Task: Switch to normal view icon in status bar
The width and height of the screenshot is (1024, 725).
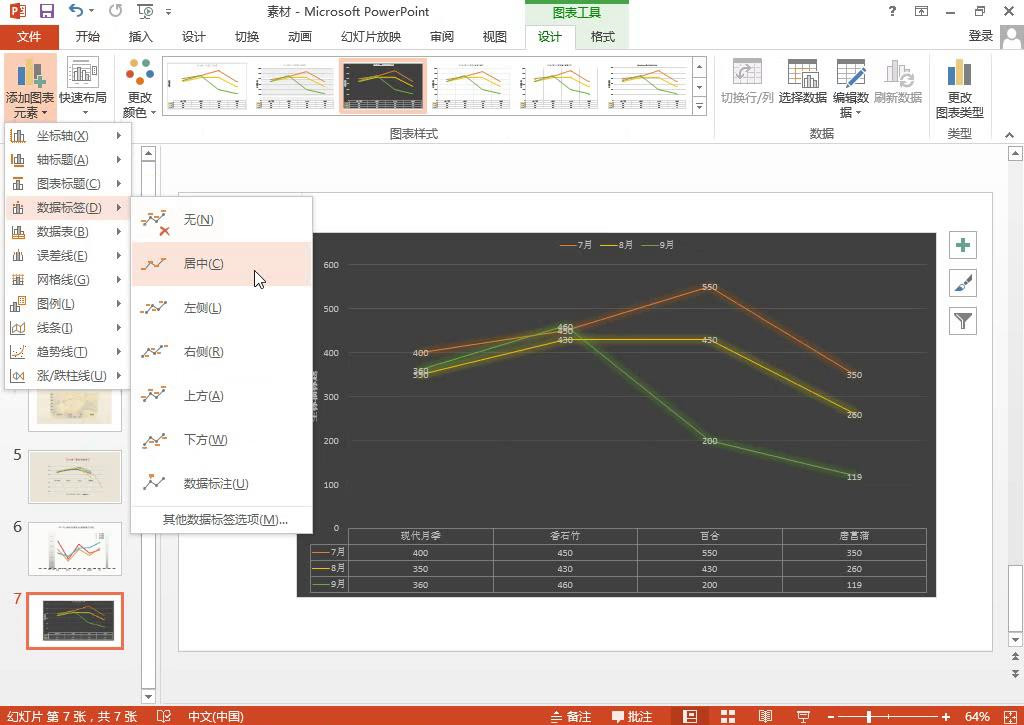Action: coord(690,717)
